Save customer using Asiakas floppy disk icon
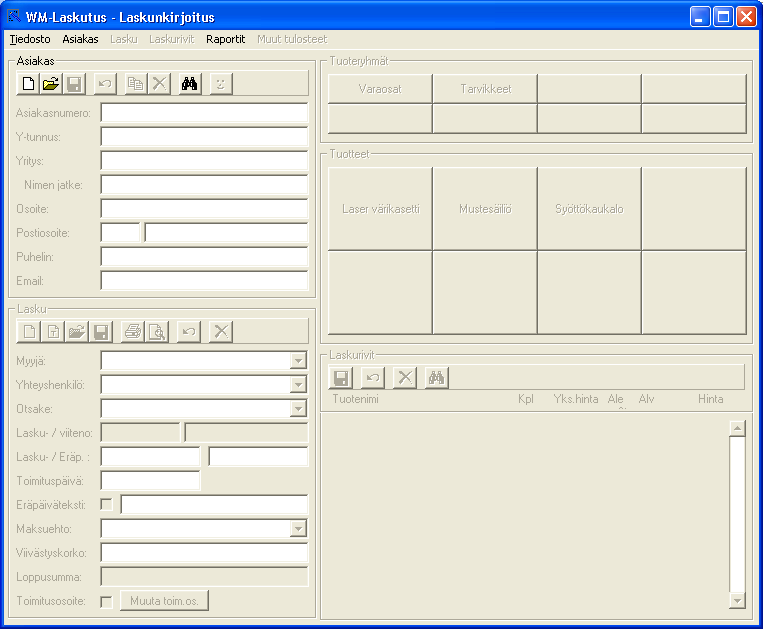 pyautogui.click(x=74, y=84)
